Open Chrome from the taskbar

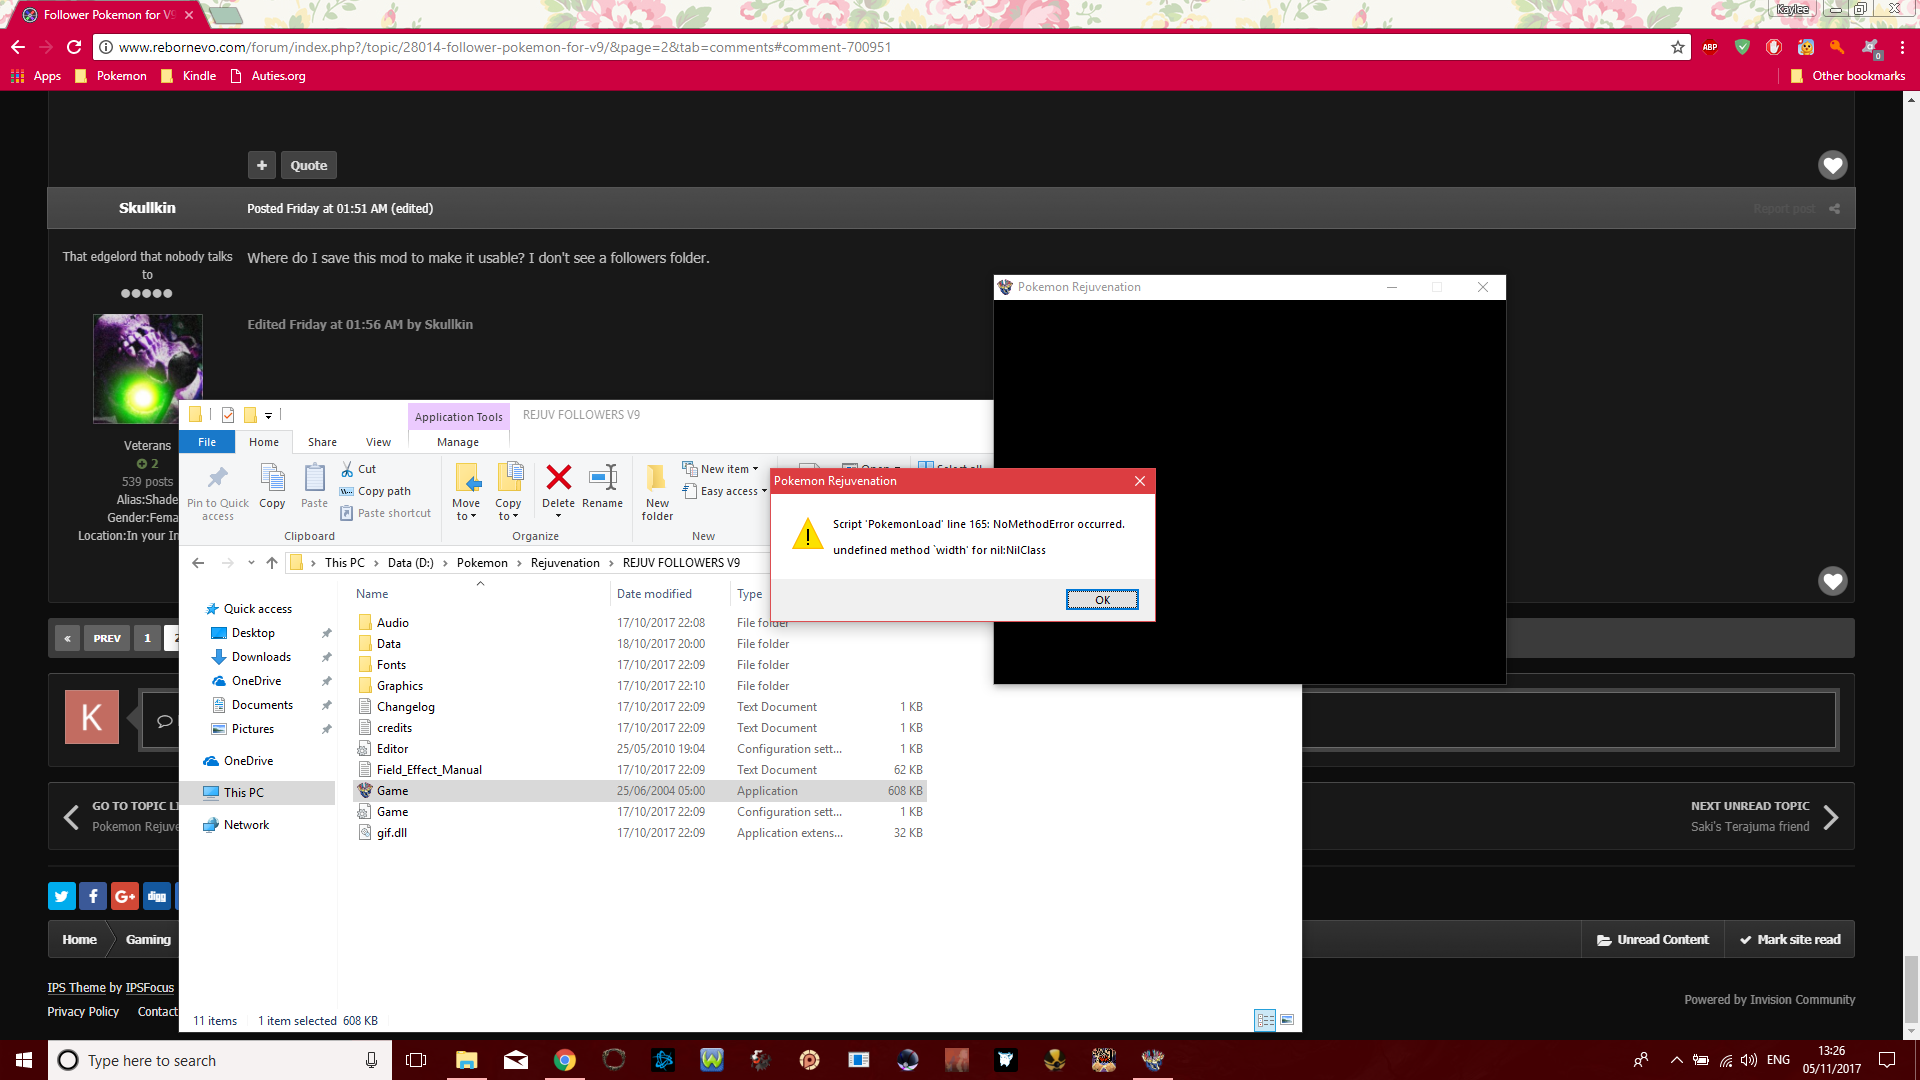pos(565,1060)
